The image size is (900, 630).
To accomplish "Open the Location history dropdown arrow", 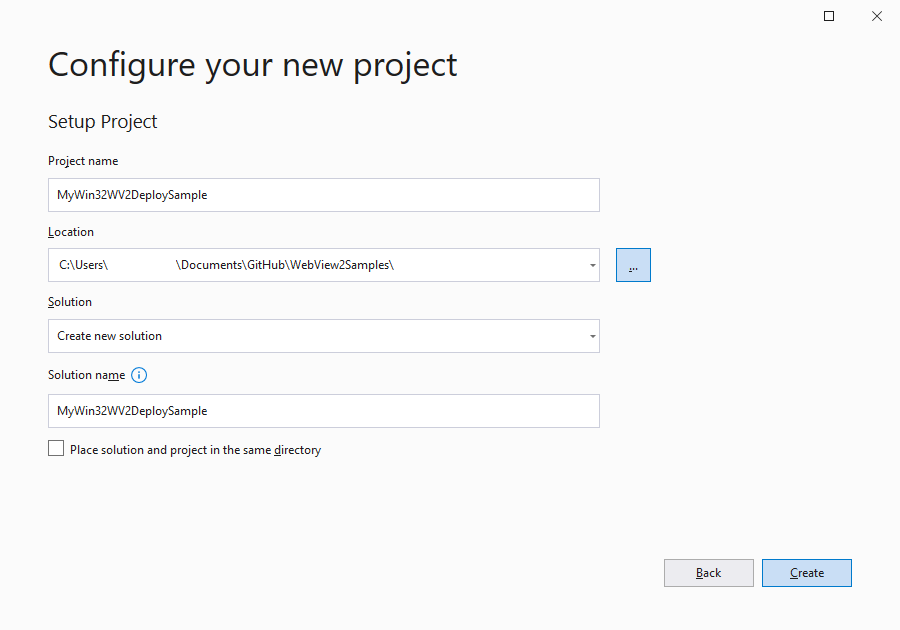I will pos(590,264).
